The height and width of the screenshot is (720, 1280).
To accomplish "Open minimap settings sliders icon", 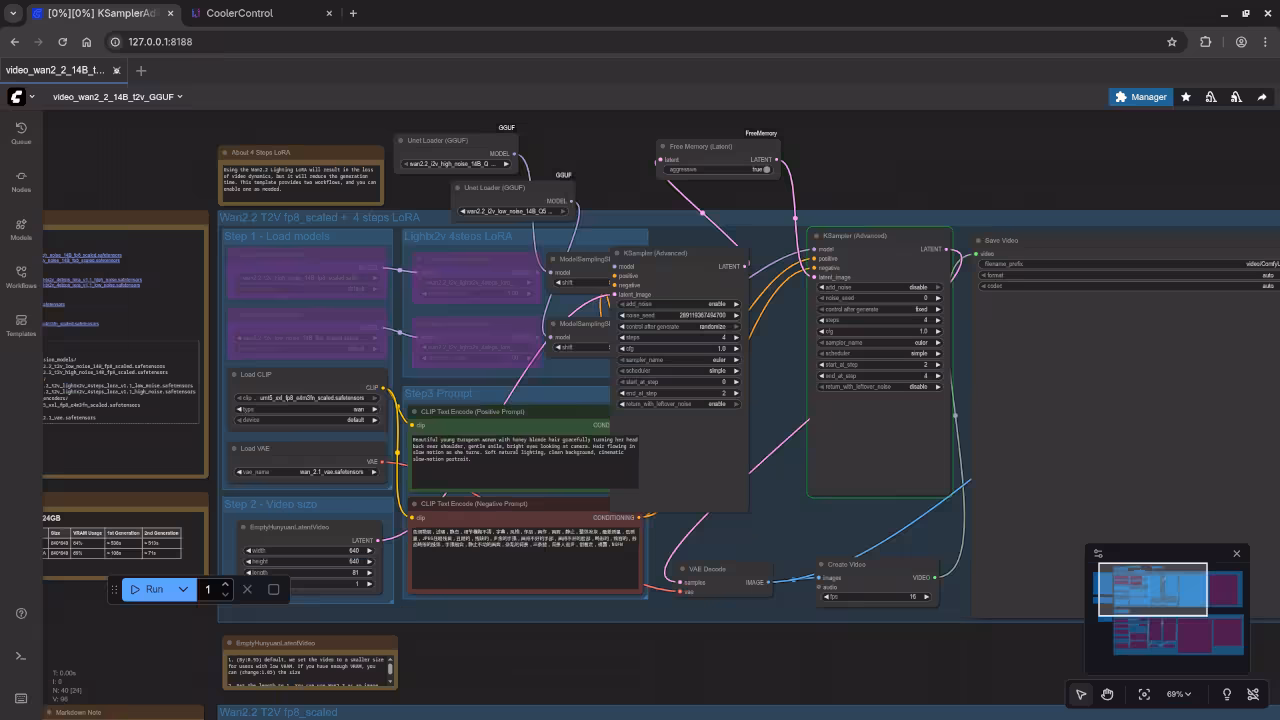I will tap(1098, 553).
